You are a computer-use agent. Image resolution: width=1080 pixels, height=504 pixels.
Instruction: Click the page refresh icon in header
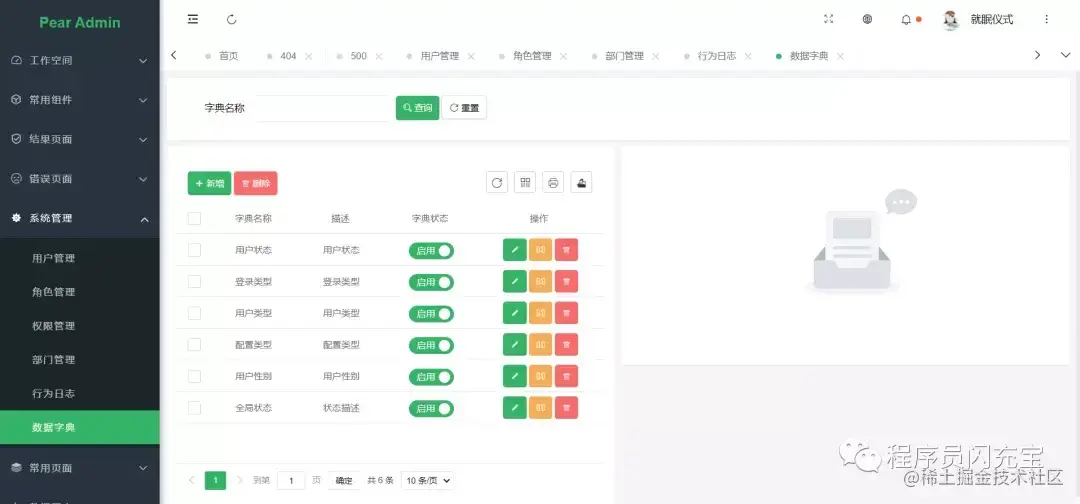click(x=231, y=19)
